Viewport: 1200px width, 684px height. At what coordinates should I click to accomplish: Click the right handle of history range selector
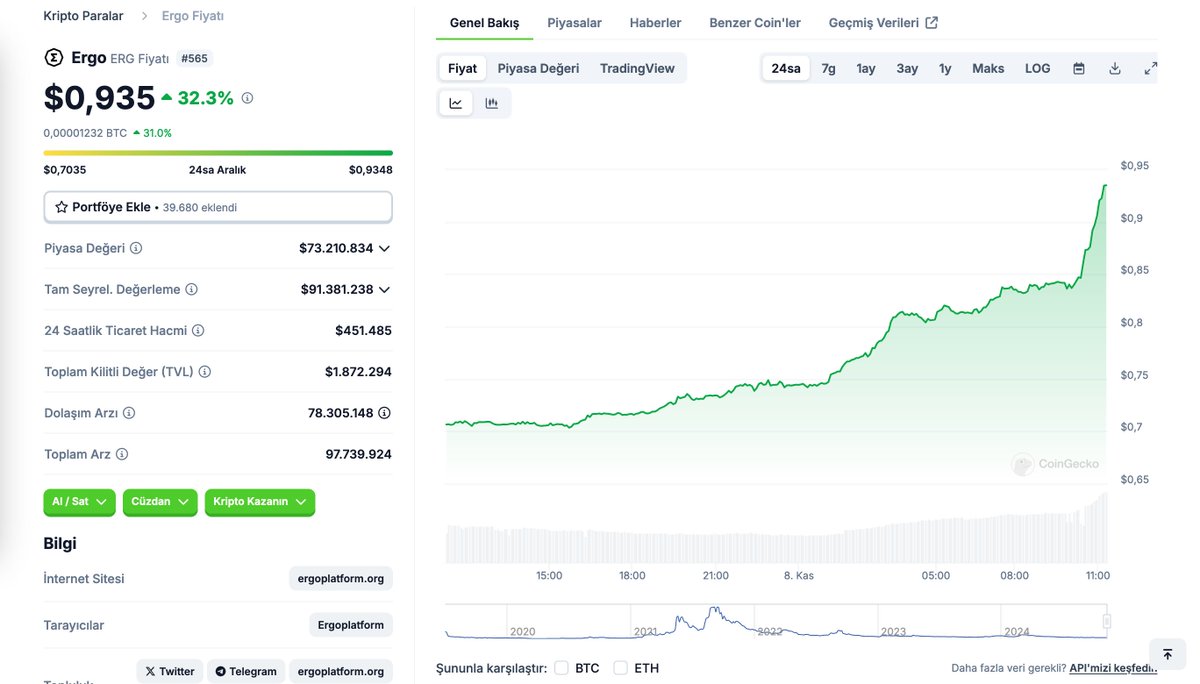tap(1107, 621)
